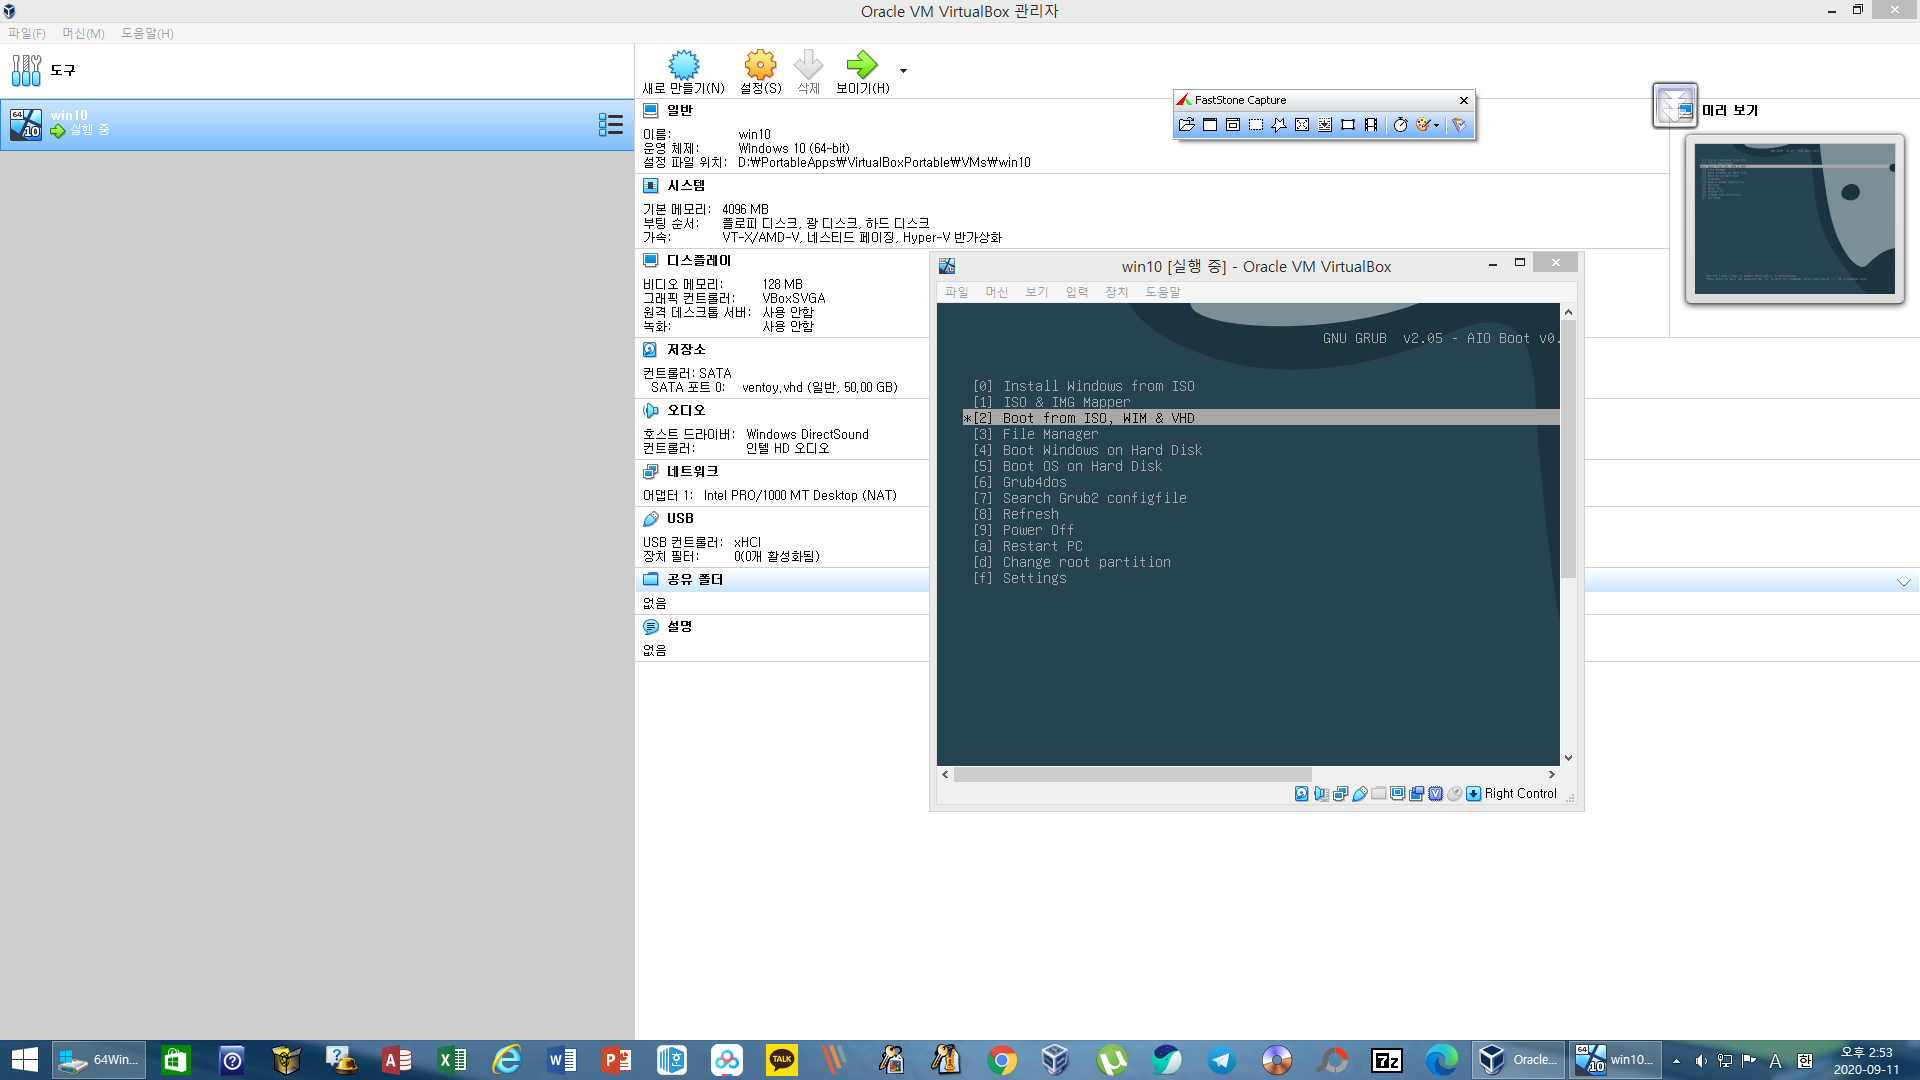Open the Machine (머신) menu in Manager
This screenshot has height=1080, width=1920.
83,33
